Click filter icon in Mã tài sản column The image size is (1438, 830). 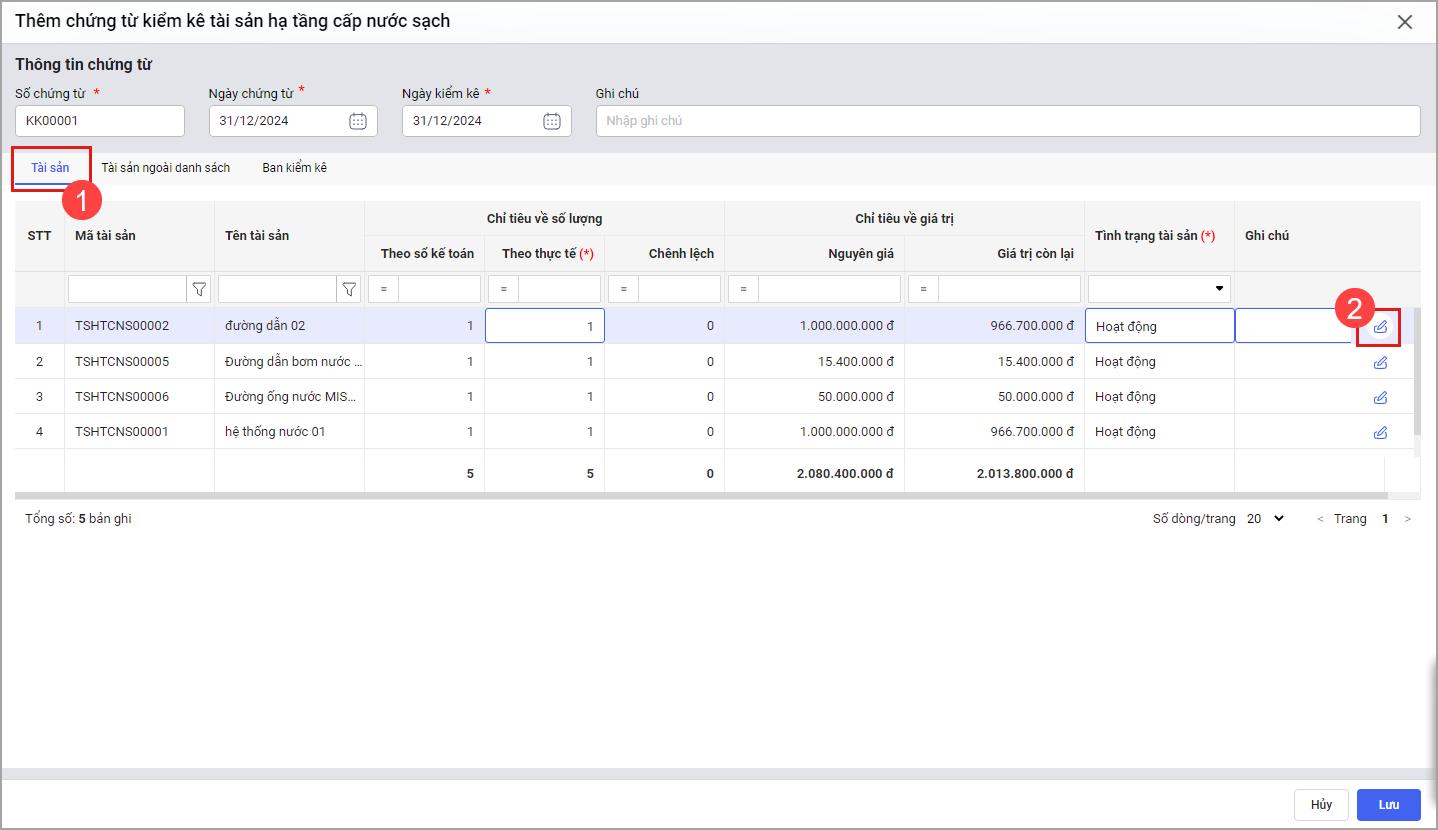[199, 289]
